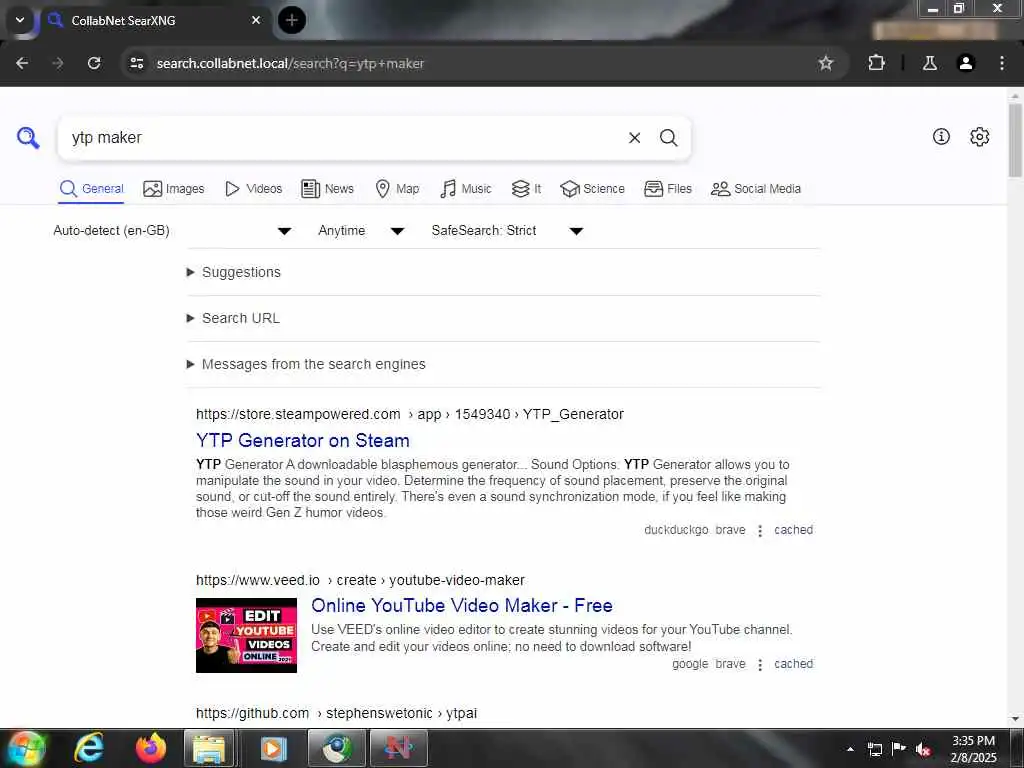Click the SearXNG magnifier logo
The height and width of the screenshot is (768, 1024).
(28, 138)
